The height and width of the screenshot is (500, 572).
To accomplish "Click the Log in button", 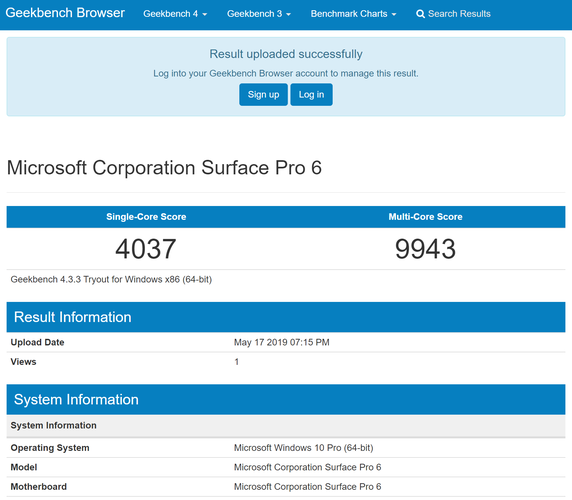I will pos(311,94).
